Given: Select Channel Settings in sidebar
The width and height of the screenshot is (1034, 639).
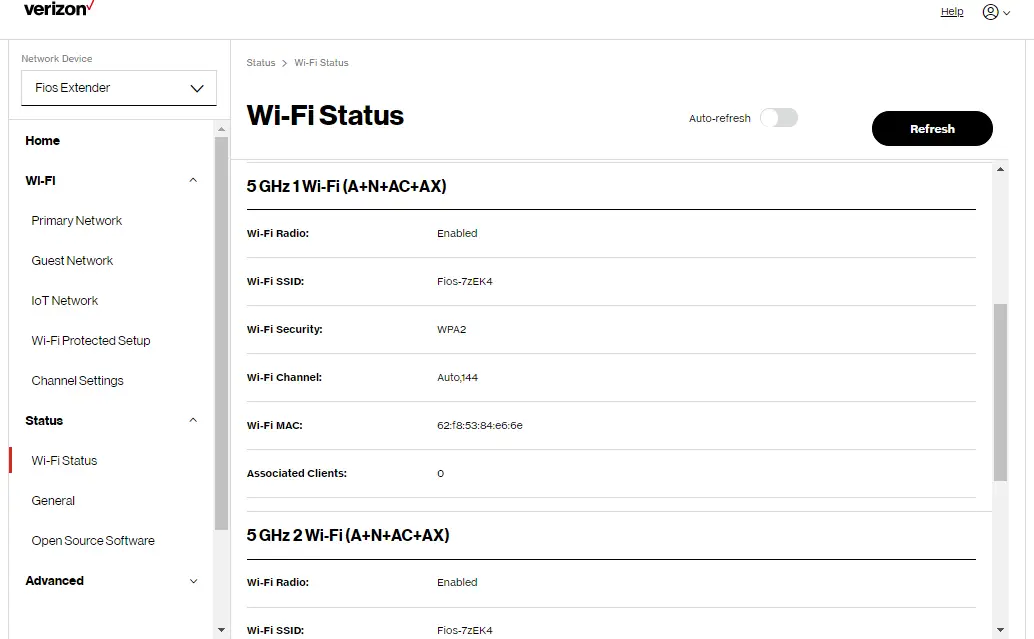Looking at the screenshot, I should 77,380.
